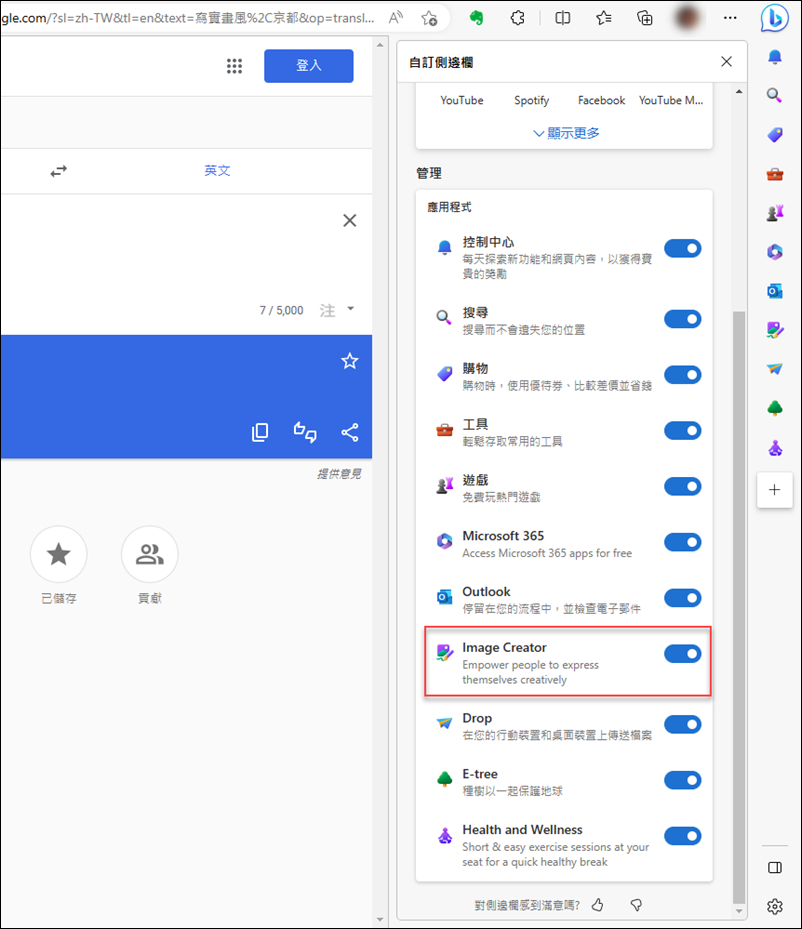Close the 自訂側邊欄 panel
The width and height of the screenshot is (802, 929).
726,62
